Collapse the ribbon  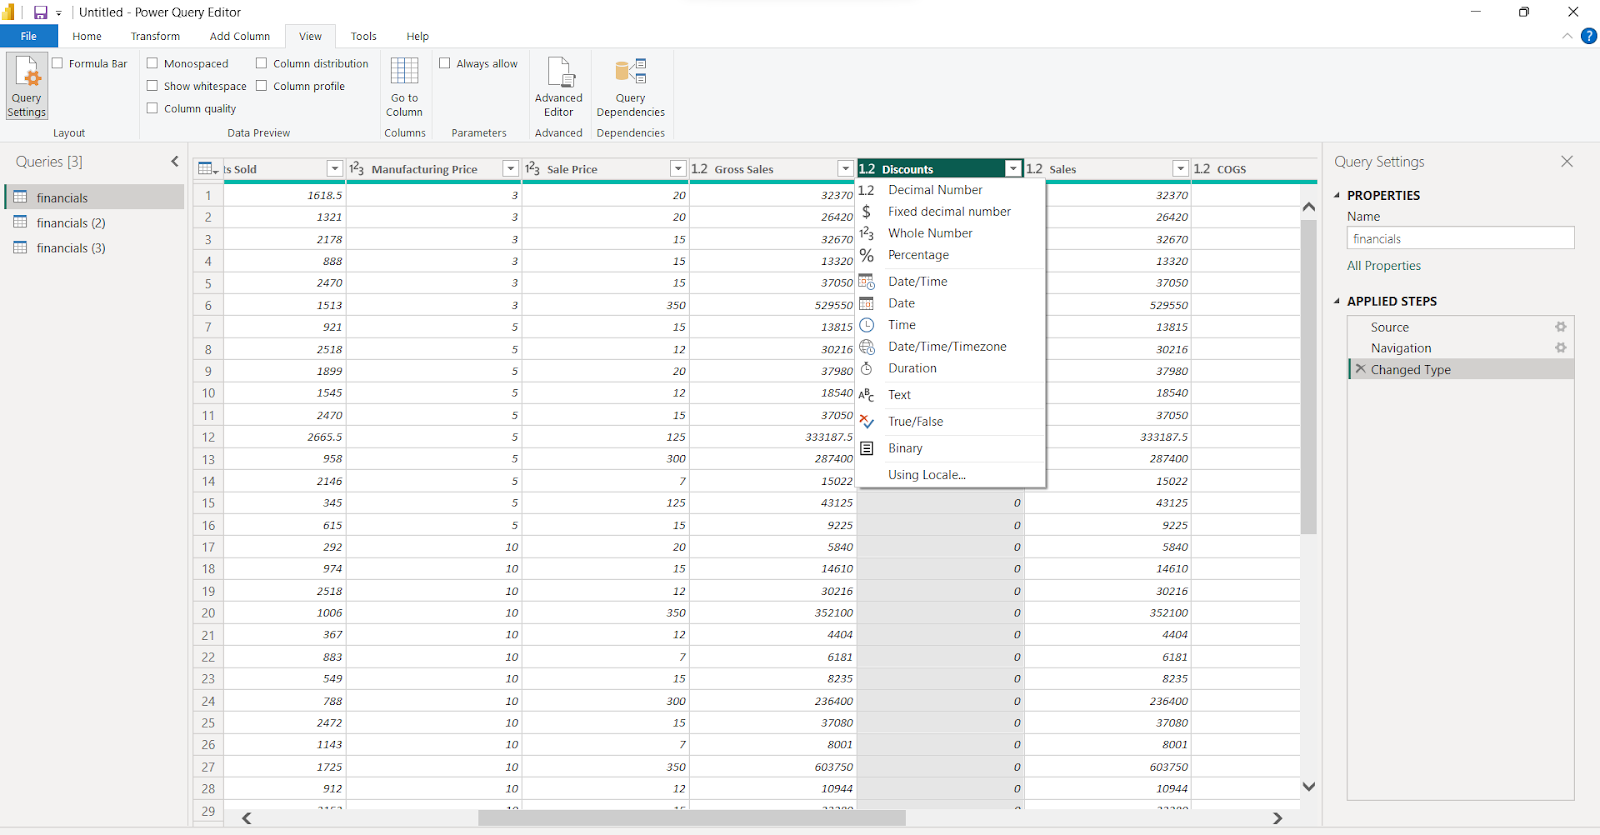click(x=1567, y=36)
